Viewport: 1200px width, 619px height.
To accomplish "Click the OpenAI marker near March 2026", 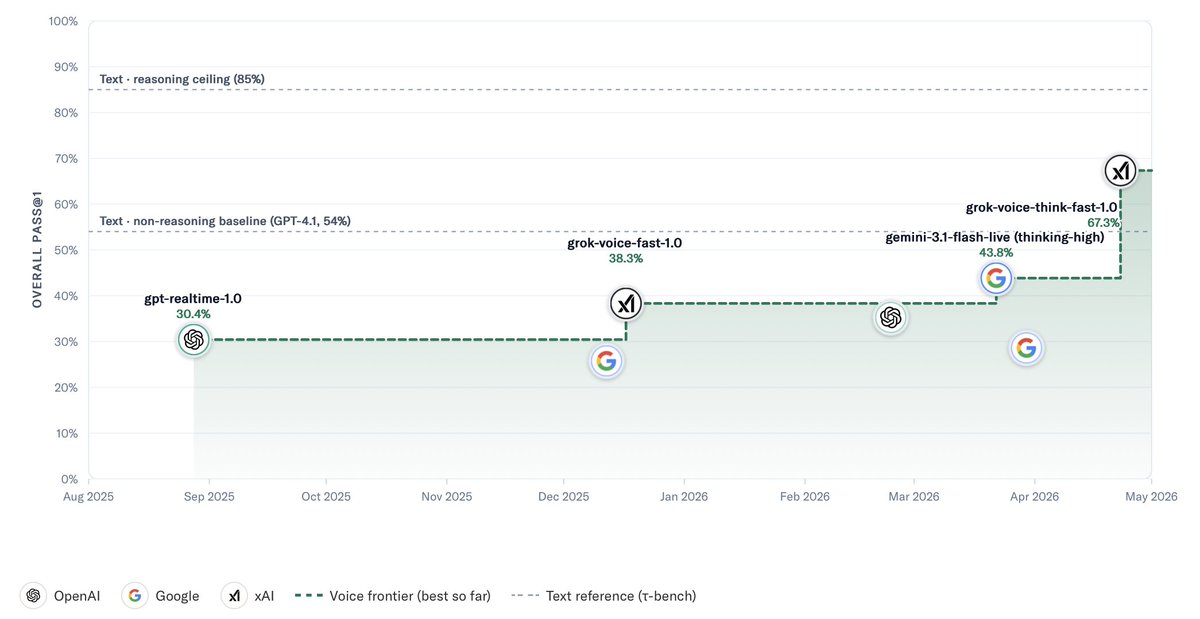I will (x=890, y=318).
